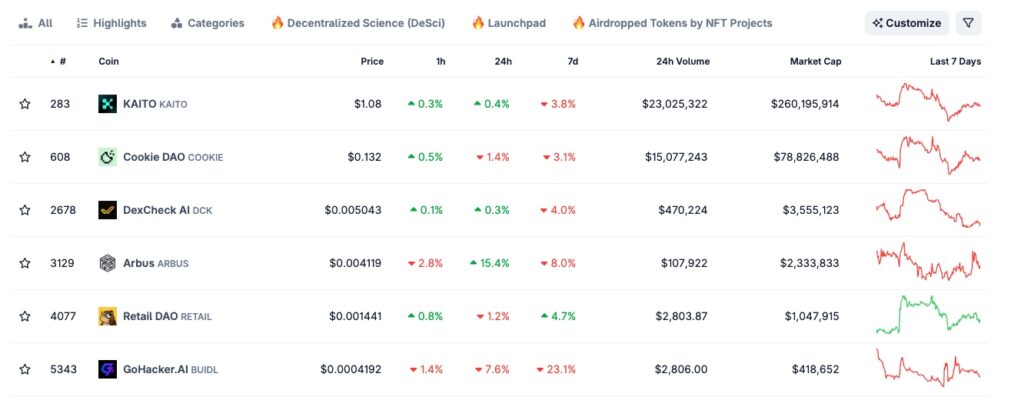The width and height of the screenshot is (1024, 397).
Task: Click the KAITO coin logo icon
Action: [108, 104]
